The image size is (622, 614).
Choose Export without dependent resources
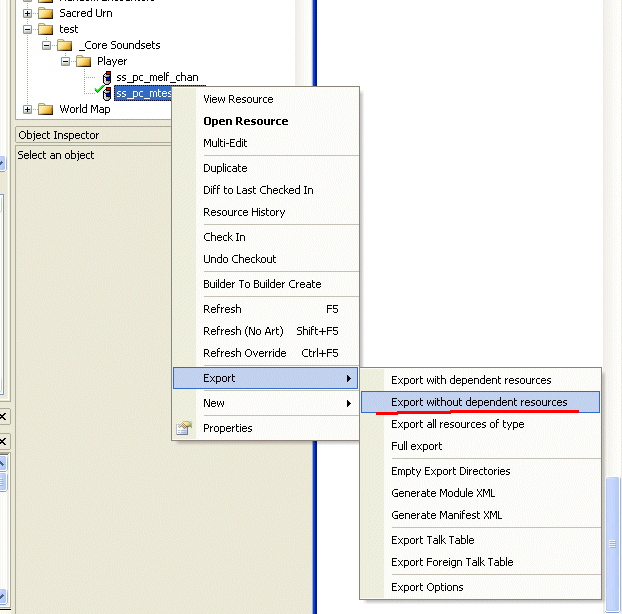point(479,402)
